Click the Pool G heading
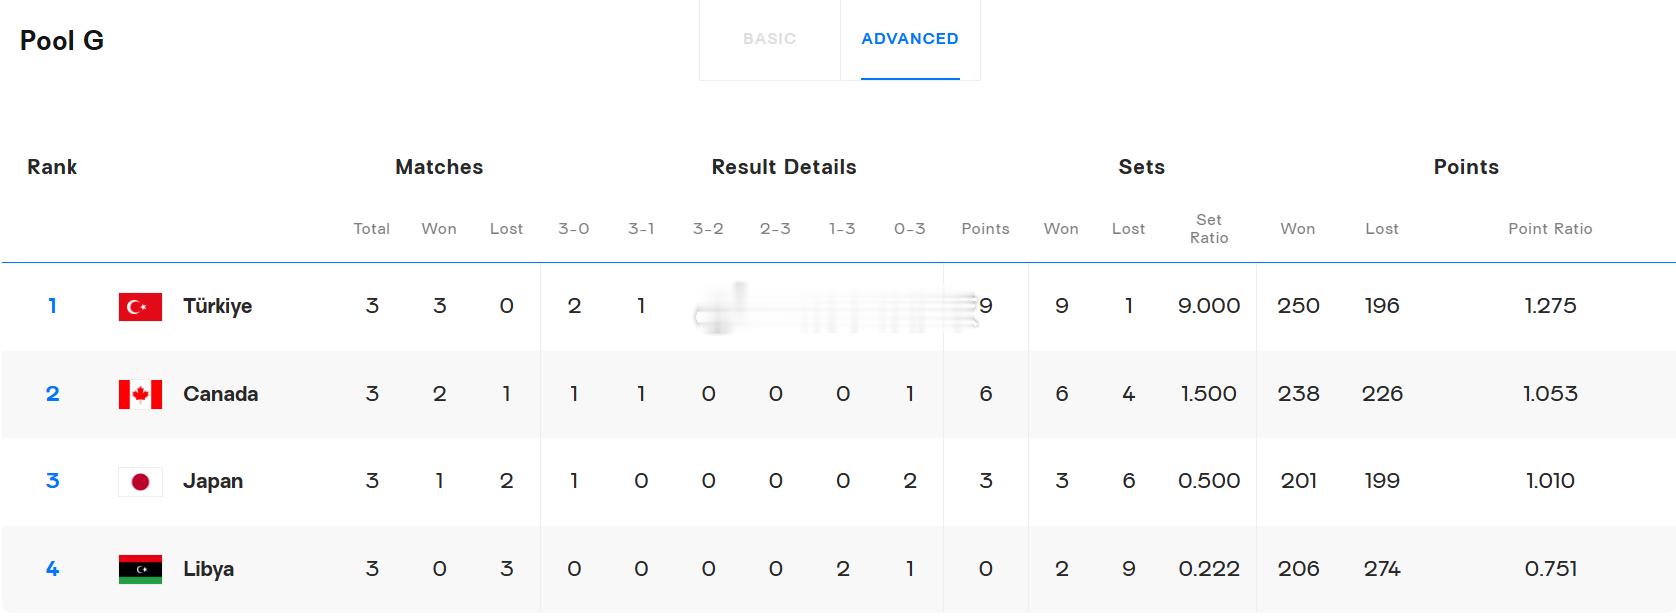Viewport: 1676px width, 616px height. coord(62,40)
